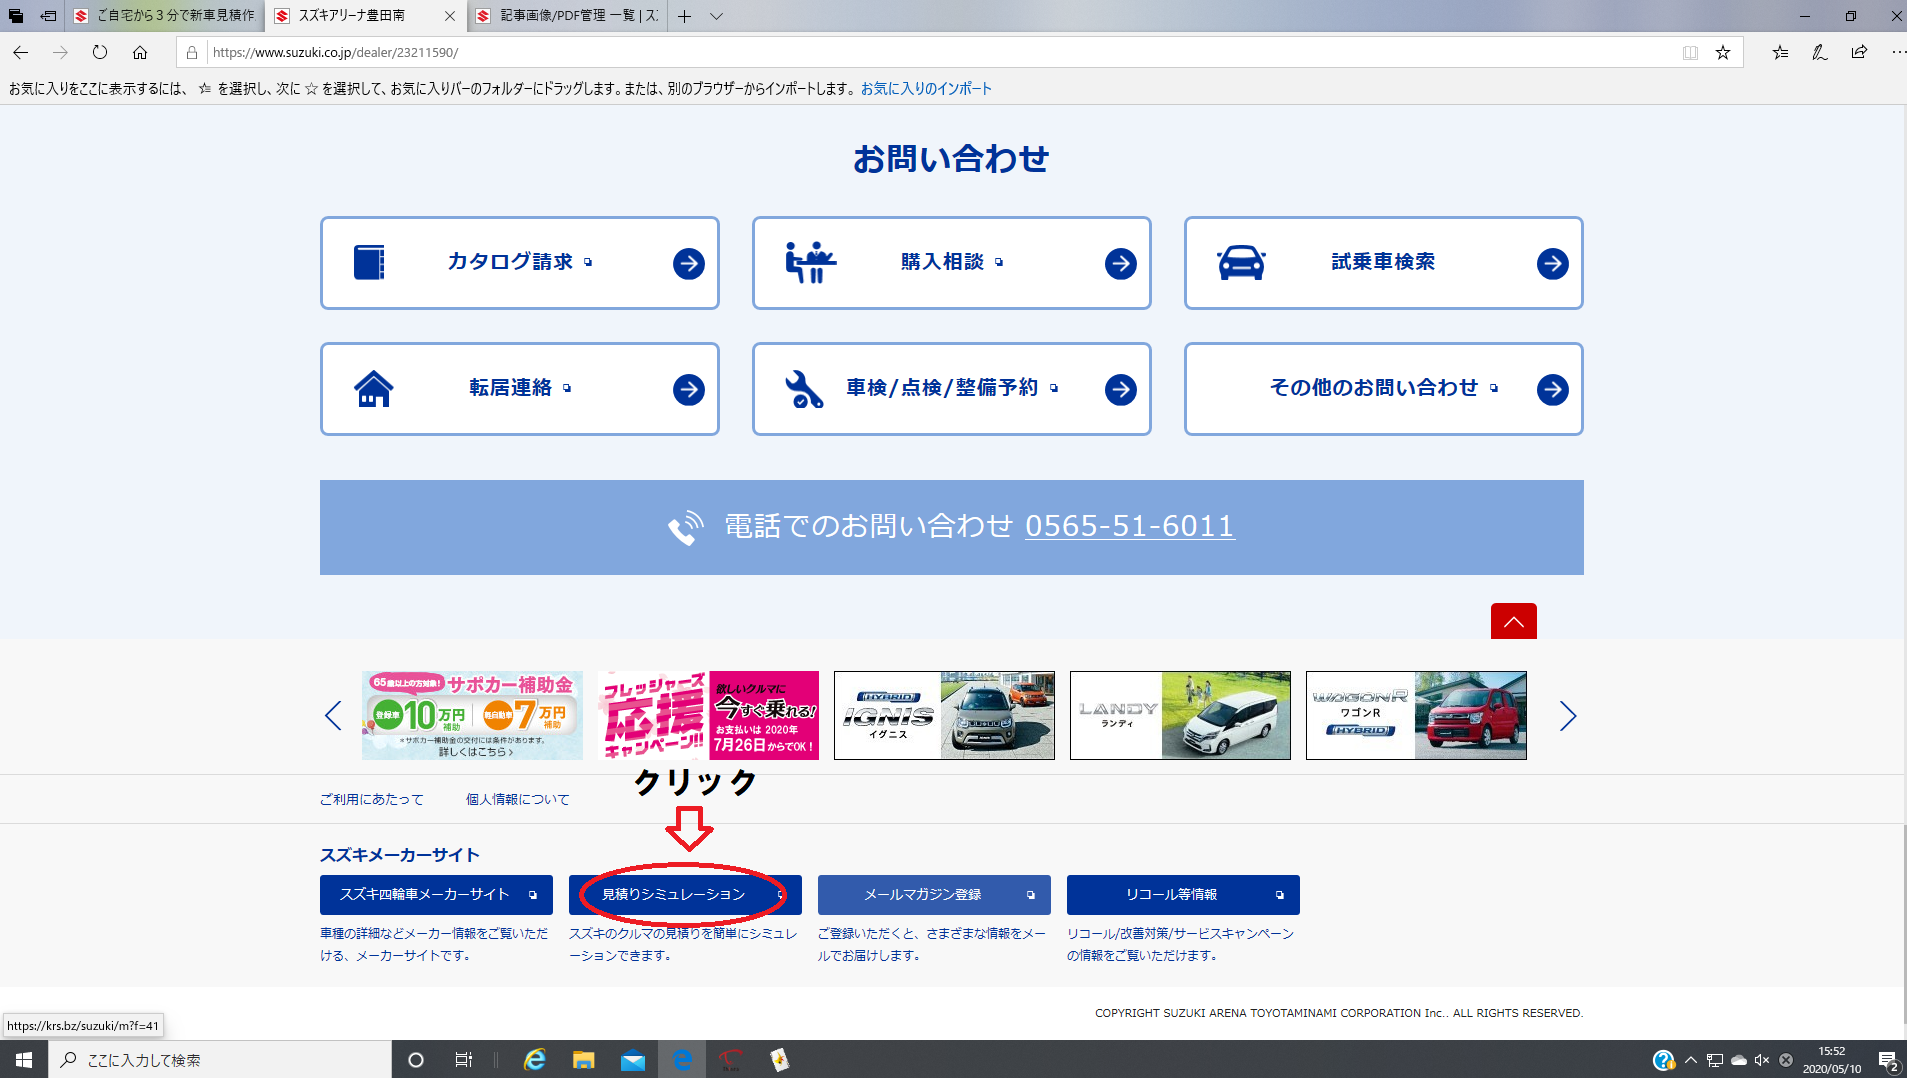Open Mail app from taskbar

click(x=633, y=1059)
